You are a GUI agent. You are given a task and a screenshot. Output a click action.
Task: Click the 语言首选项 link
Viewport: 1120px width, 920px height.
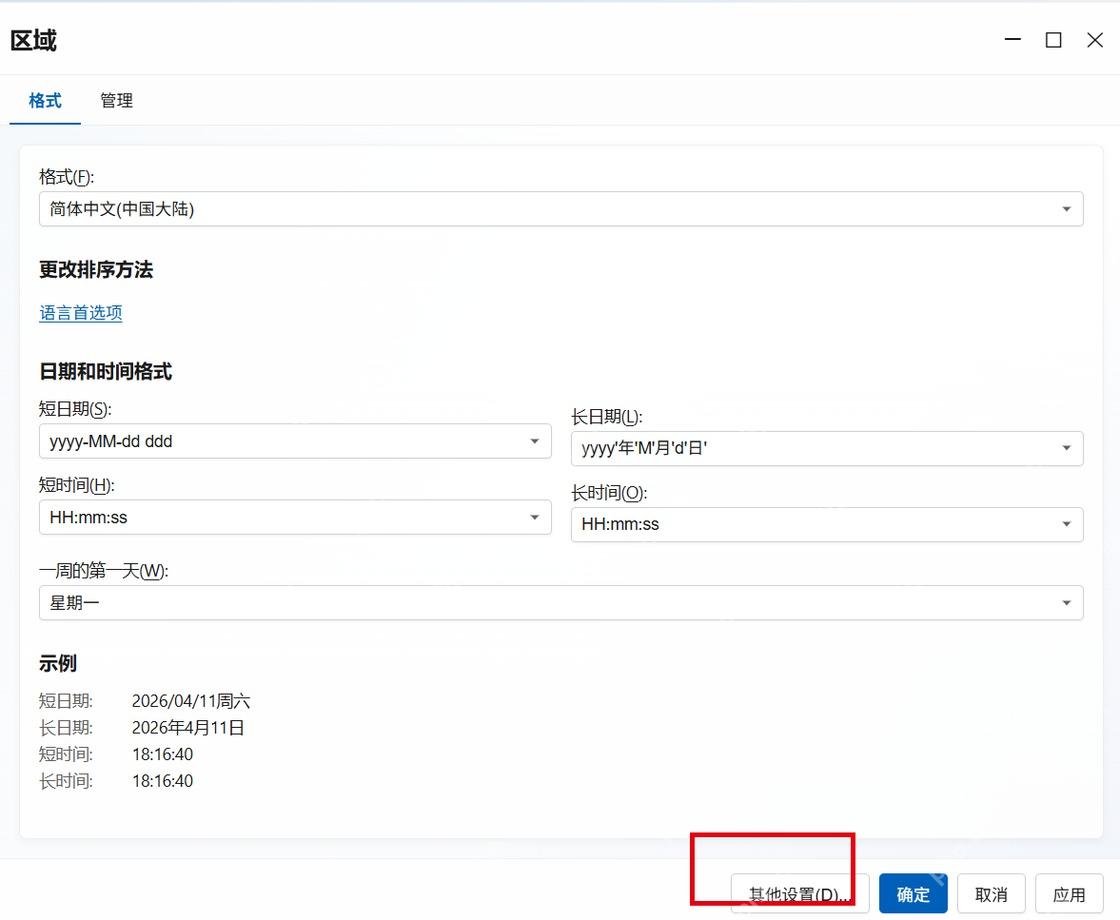pyautogui.click(x=81, y=313)
